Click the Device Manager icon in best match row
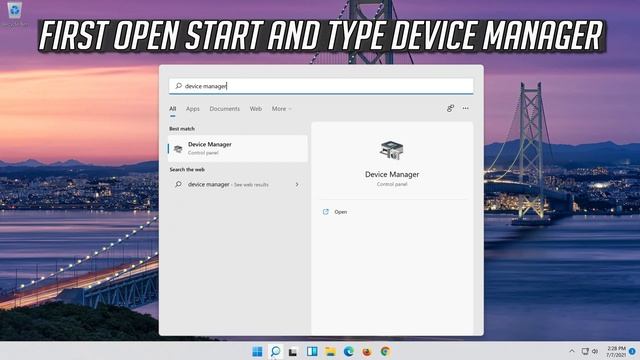640x360 pixels. click(178, 149)
